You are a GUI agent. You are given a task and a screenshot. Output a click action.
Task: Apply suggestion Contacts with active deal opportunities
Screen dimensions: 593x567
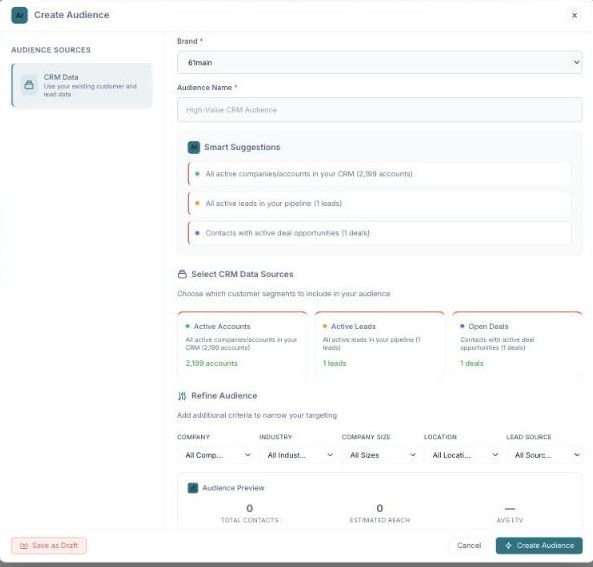pos(379,233)
